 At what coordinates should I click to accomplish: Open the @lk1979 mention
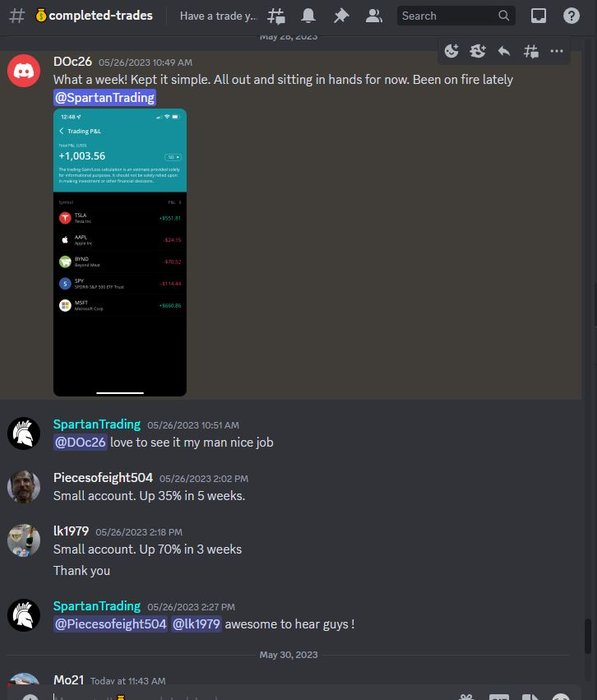(x=196, y=624)
